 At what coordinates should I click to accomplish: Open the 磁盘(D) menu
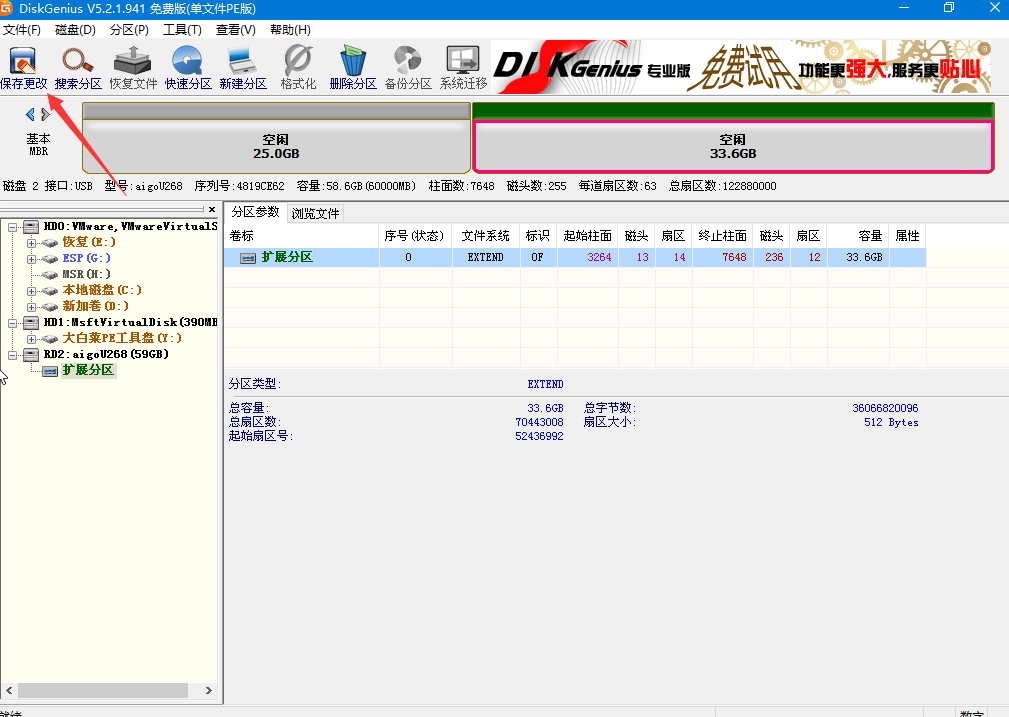tap(75, 30)
